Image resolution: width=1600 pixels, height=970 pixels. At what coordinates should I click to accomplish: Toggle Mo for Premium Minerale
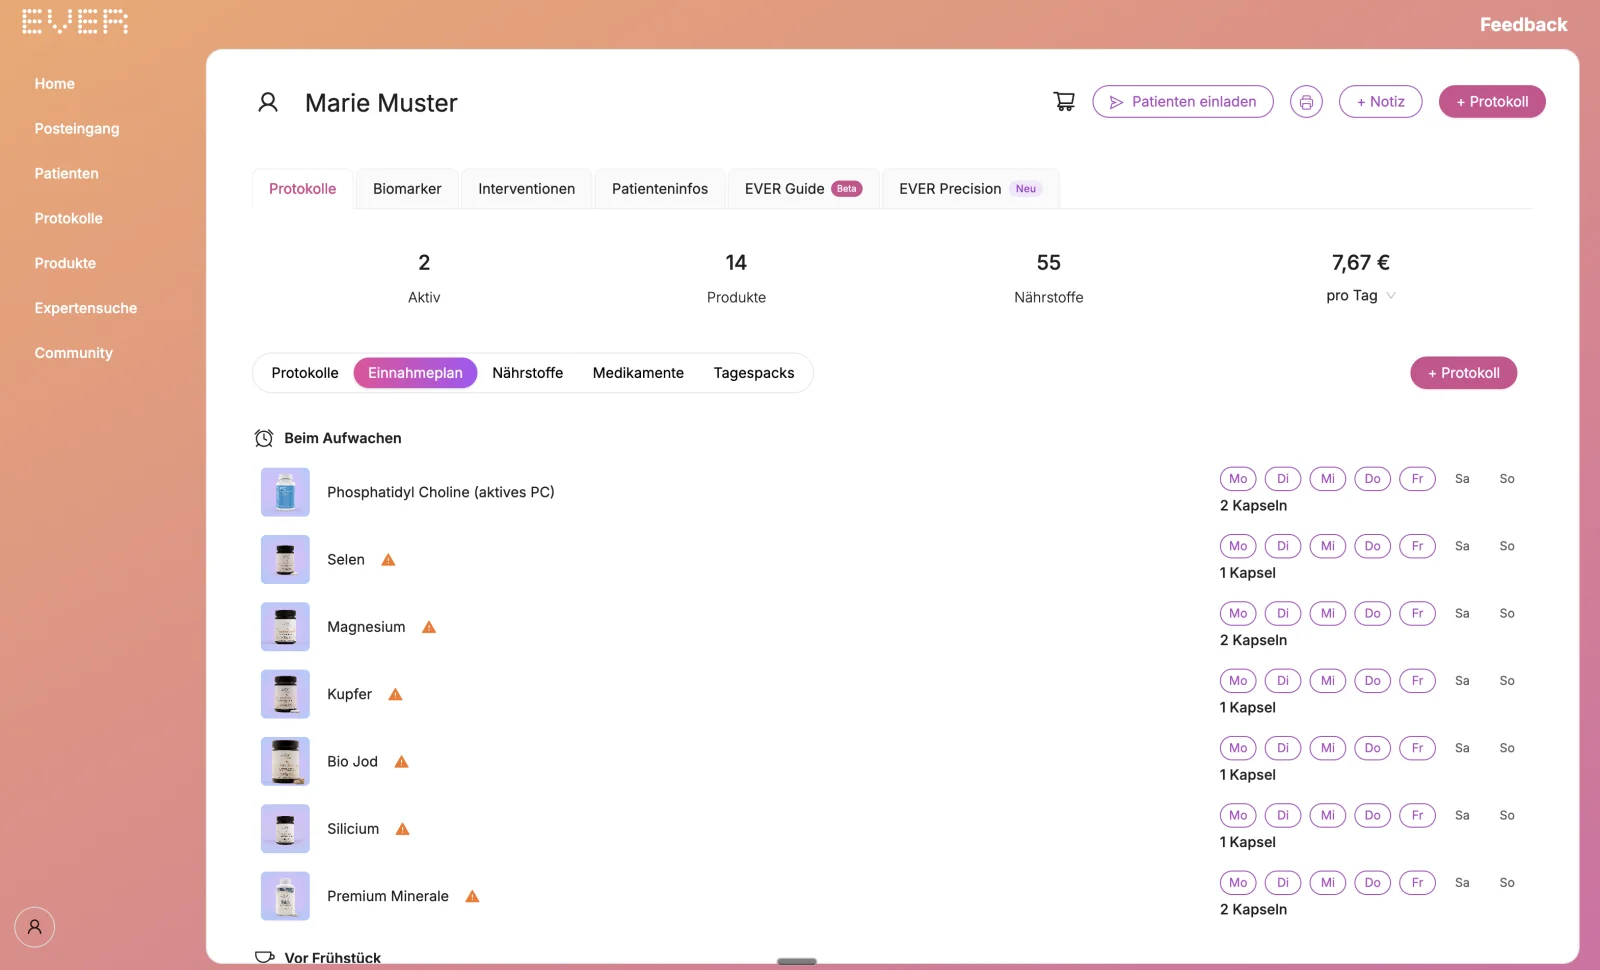coord(1238,883)
